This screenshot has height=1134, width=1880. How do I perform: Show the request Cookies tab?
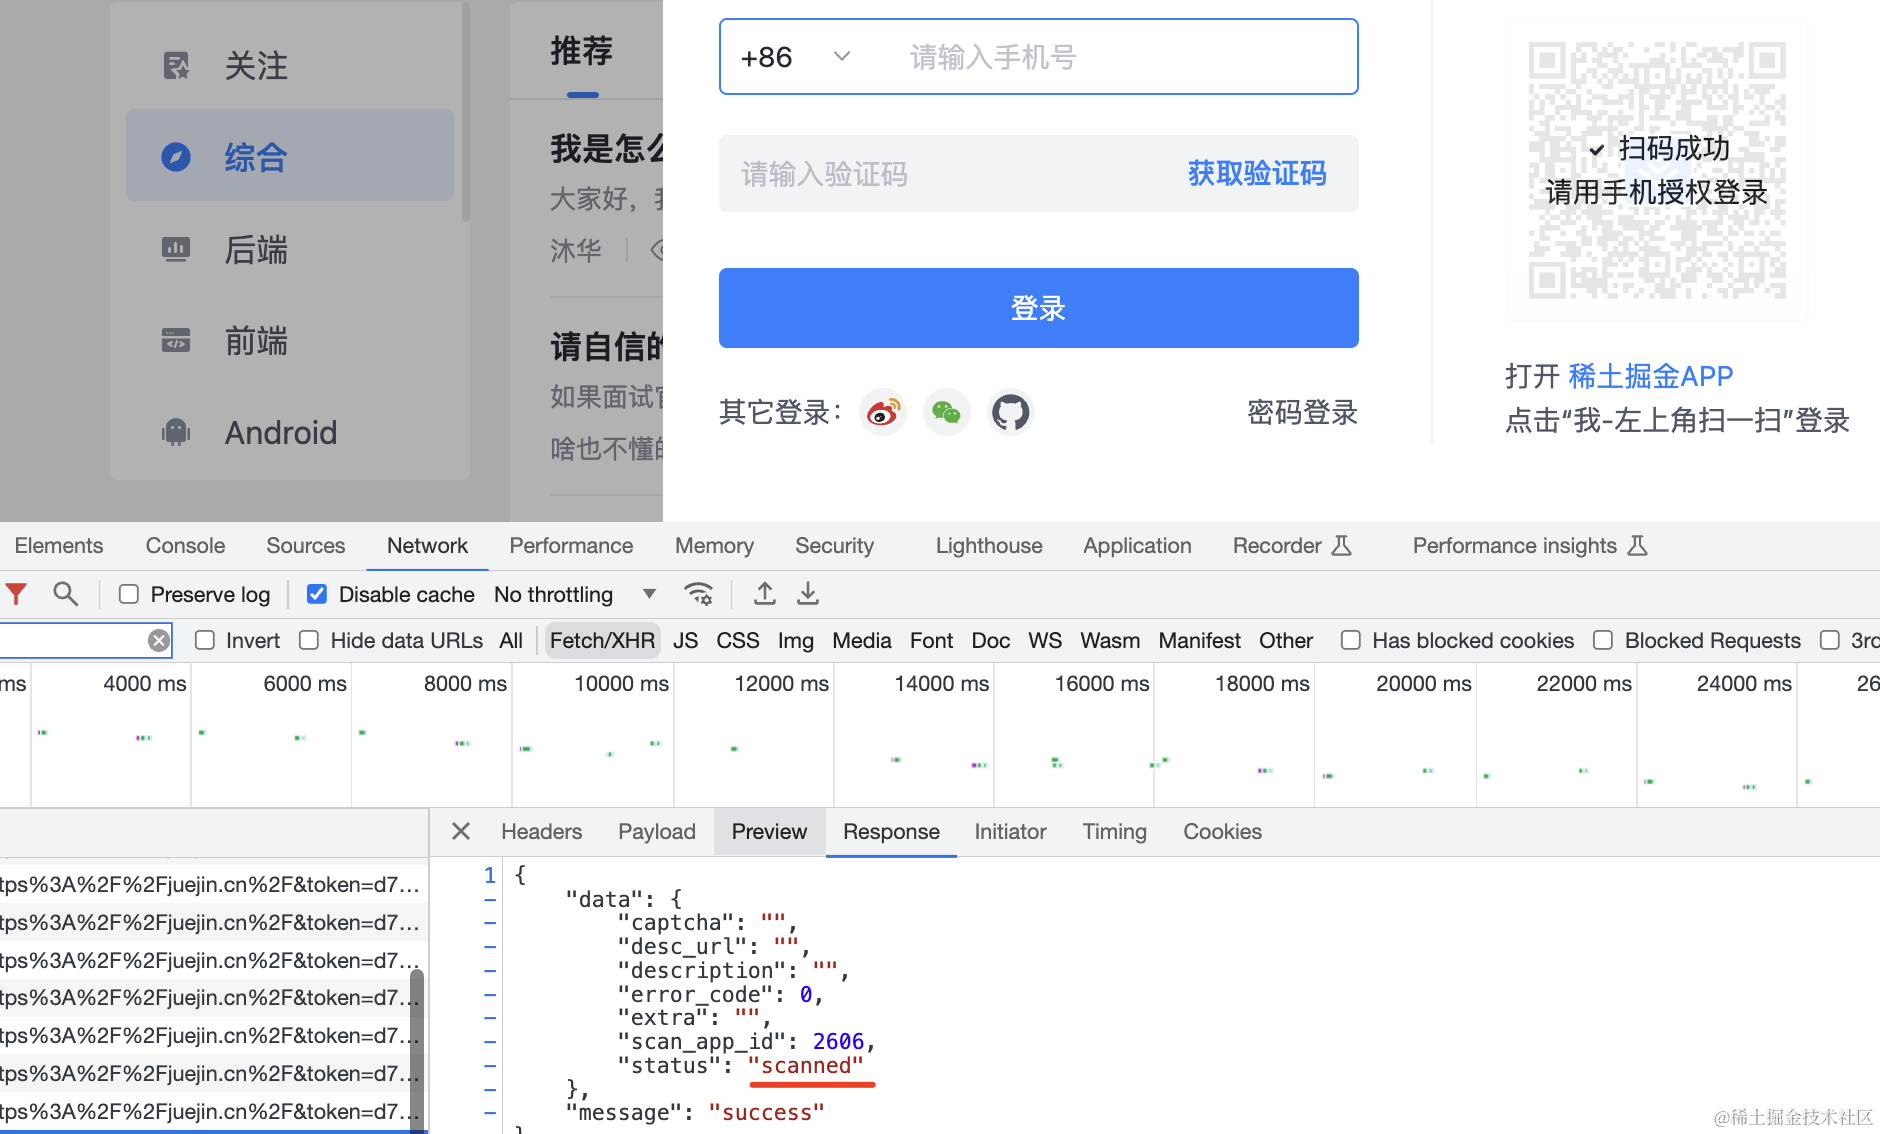pos(1222,831)
